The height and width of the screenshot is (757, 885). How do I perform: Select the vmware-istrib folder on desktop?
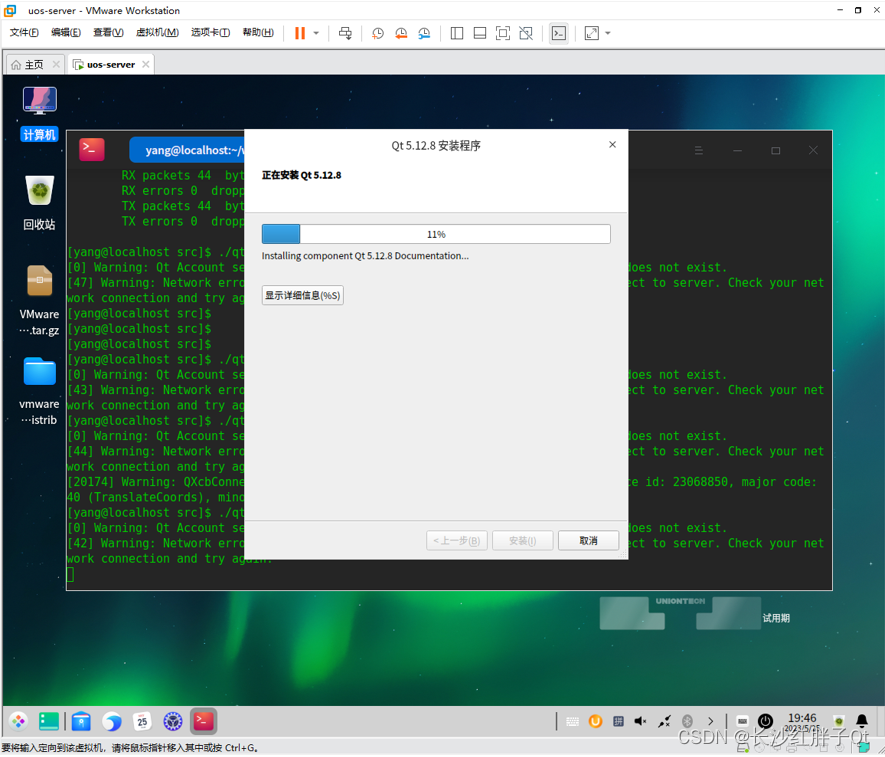(x=39, y=392)
